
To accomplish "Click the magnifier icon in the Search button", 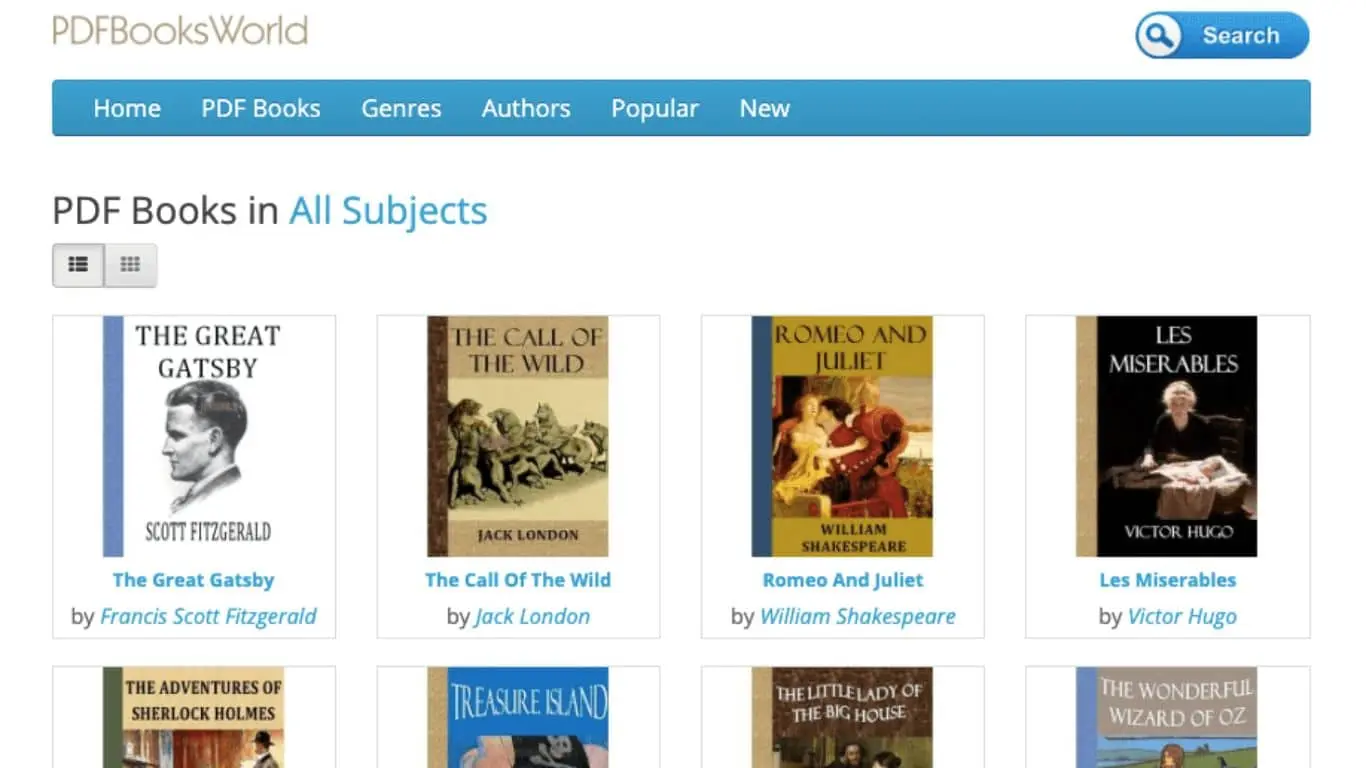I will [1159, 34].
